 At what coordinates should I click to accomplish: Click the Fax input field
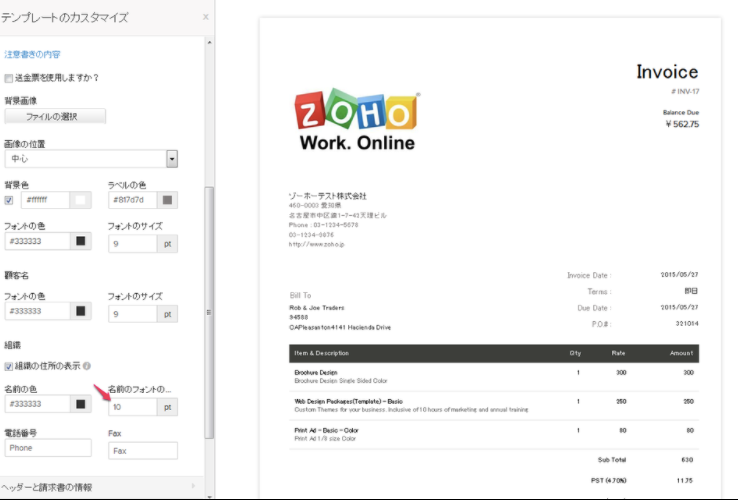pyautogui.click(x=143, y=451)
